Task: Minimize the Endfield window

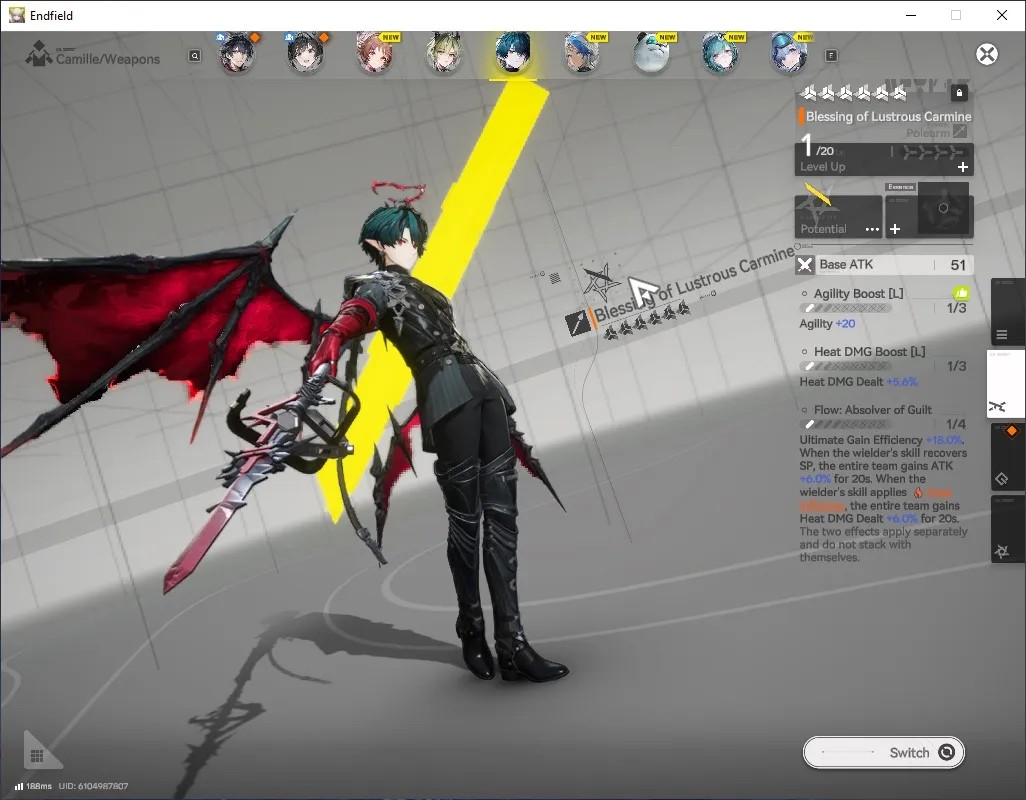Action: (x=911, y=15)
